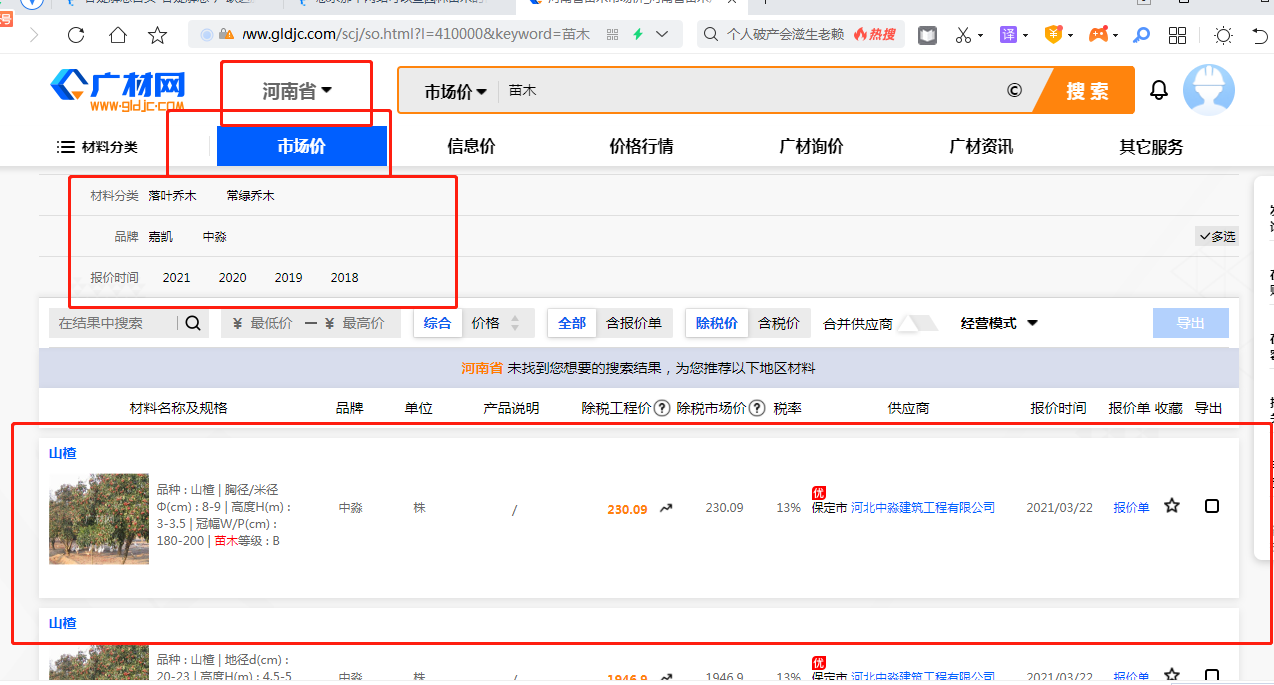
Task: Toggle 合并供应商 switch
Action: (917, 323)
